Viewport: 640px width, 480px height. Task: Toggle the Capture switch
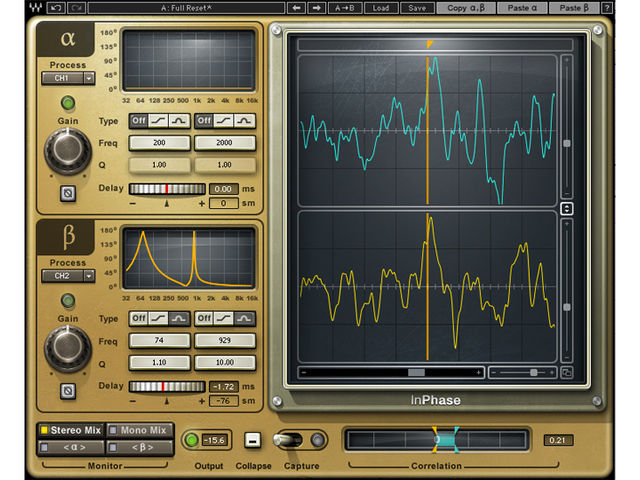click(288, 440)
